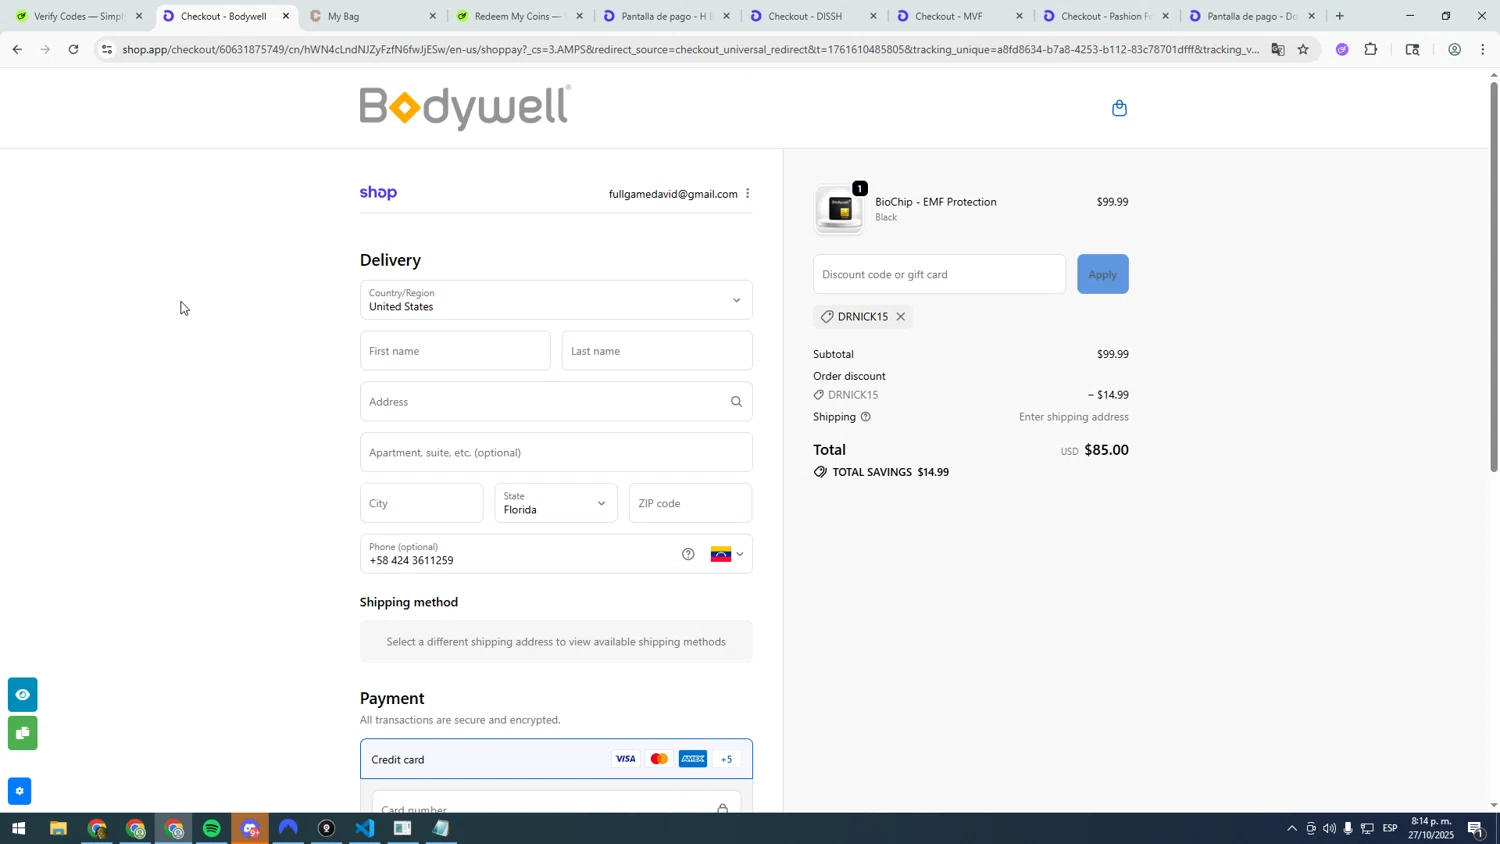The image size is (1500, 844).
Task: Switch to the Verify Codes tab
Action: coord(78,16)
